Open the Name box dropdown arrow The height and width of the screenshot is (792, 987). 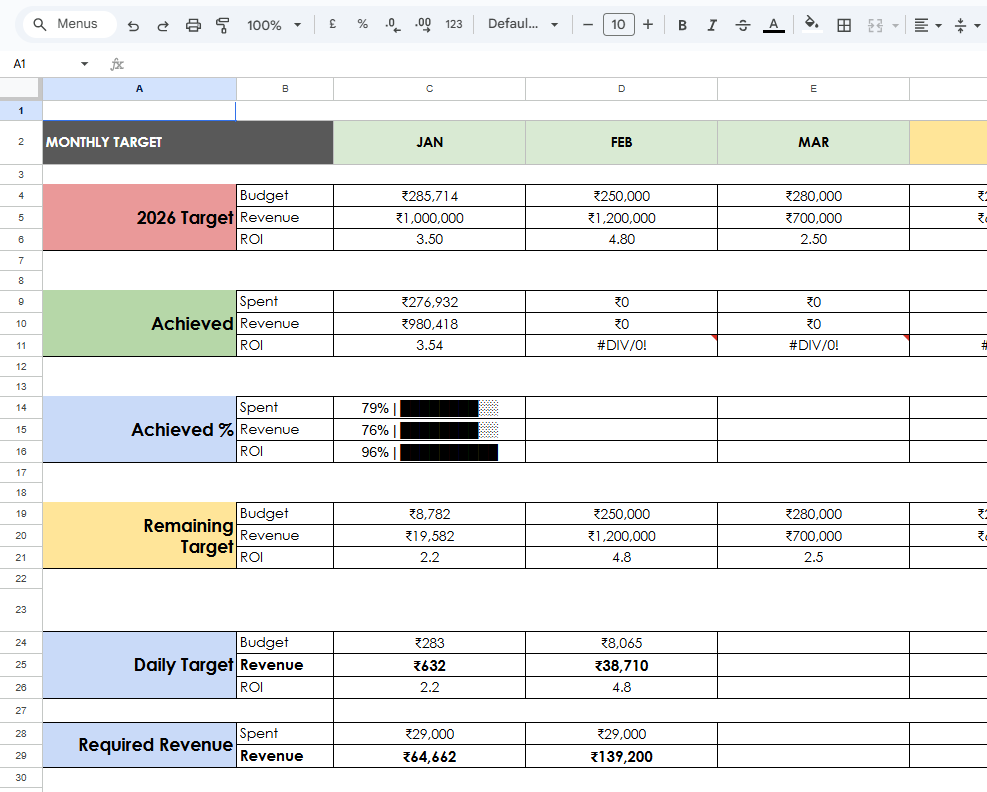pyautogui.click(x=84, y=64)
